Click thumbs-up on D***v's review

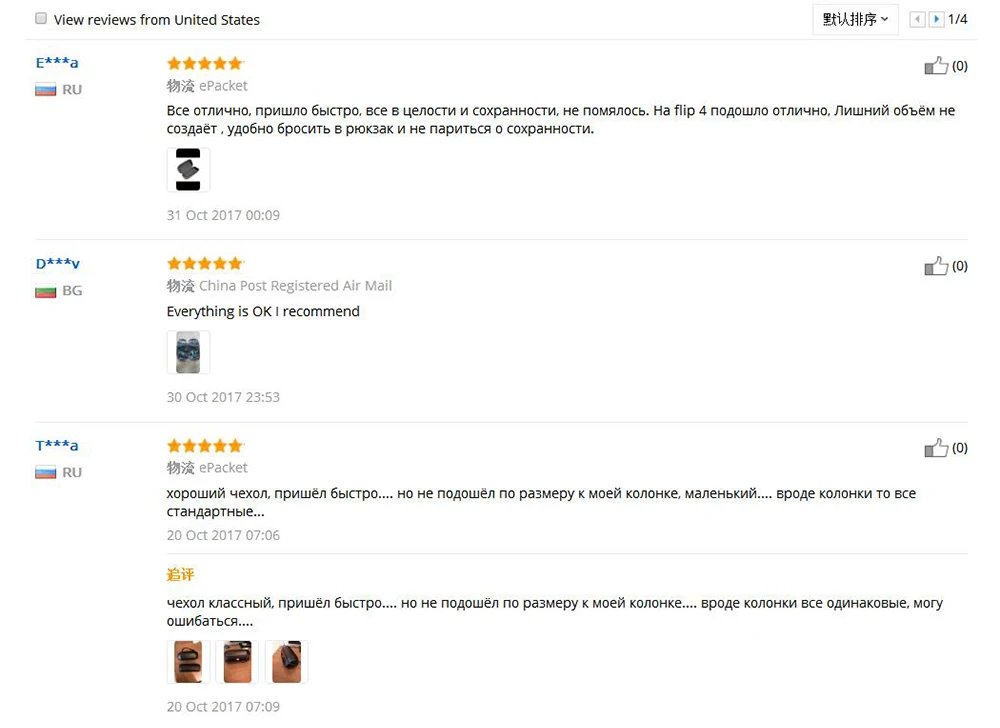click(x=936, y=266)
